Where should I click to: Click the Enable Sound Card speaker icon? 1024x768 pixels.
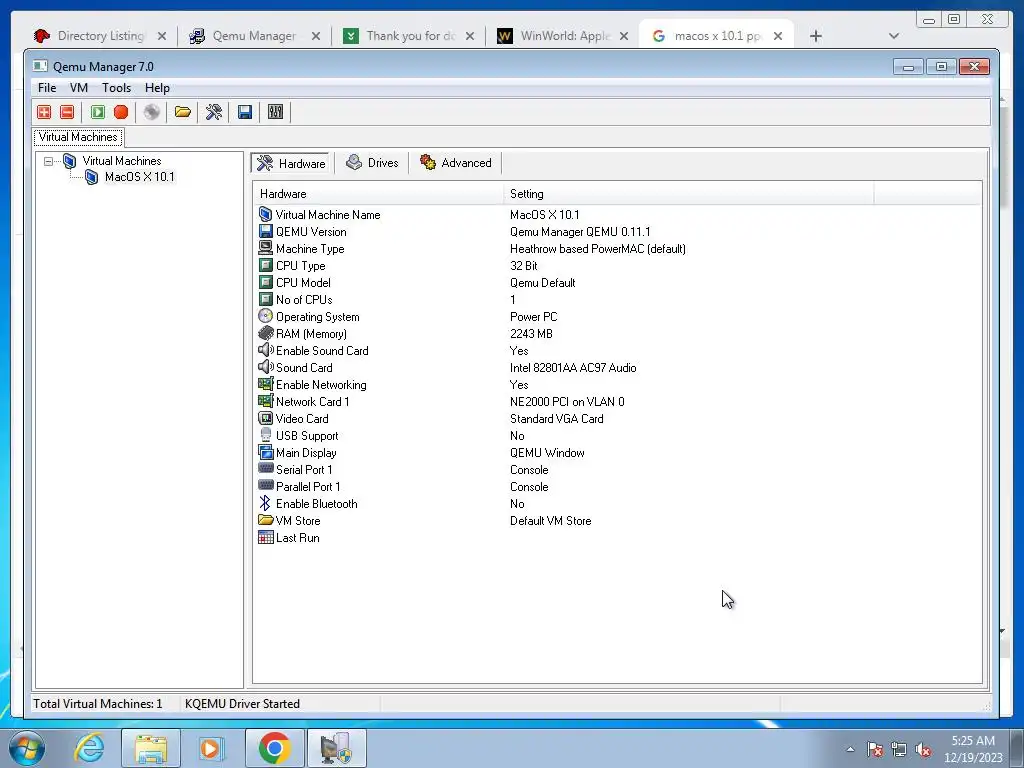pos(265,350)
